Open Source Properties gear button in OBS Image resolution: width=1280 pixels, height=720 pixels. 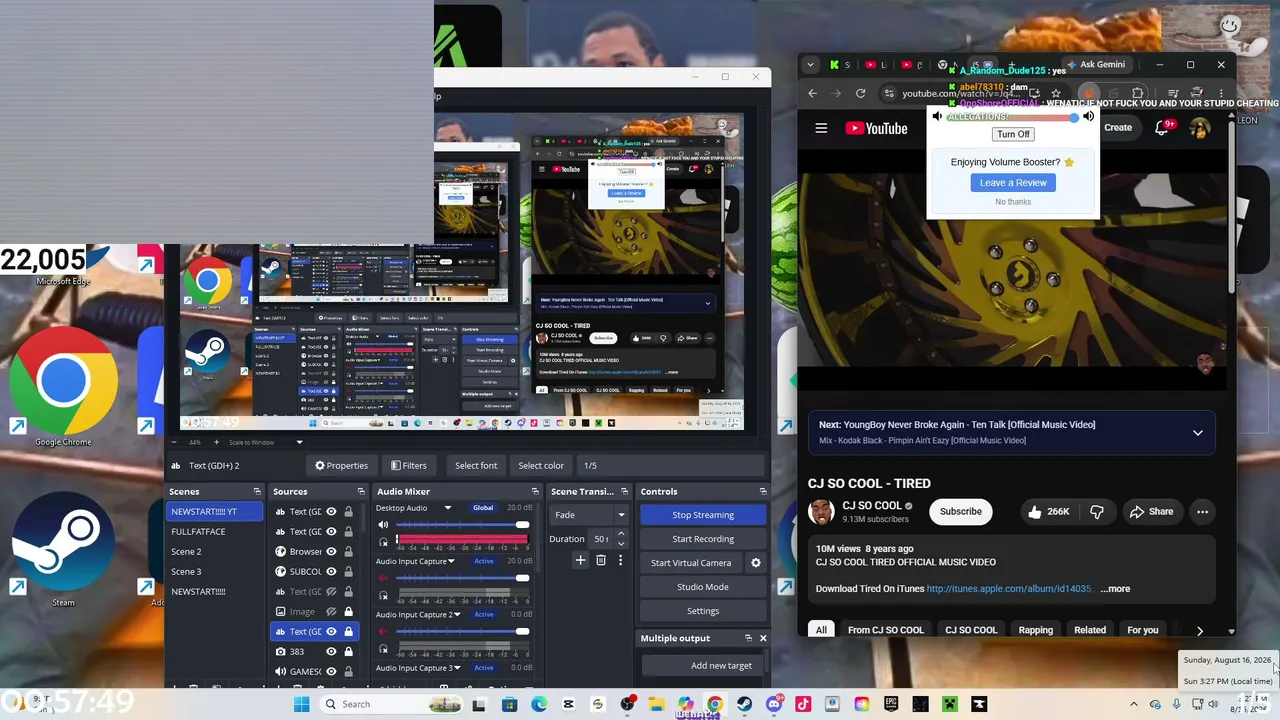pos(341,465)
